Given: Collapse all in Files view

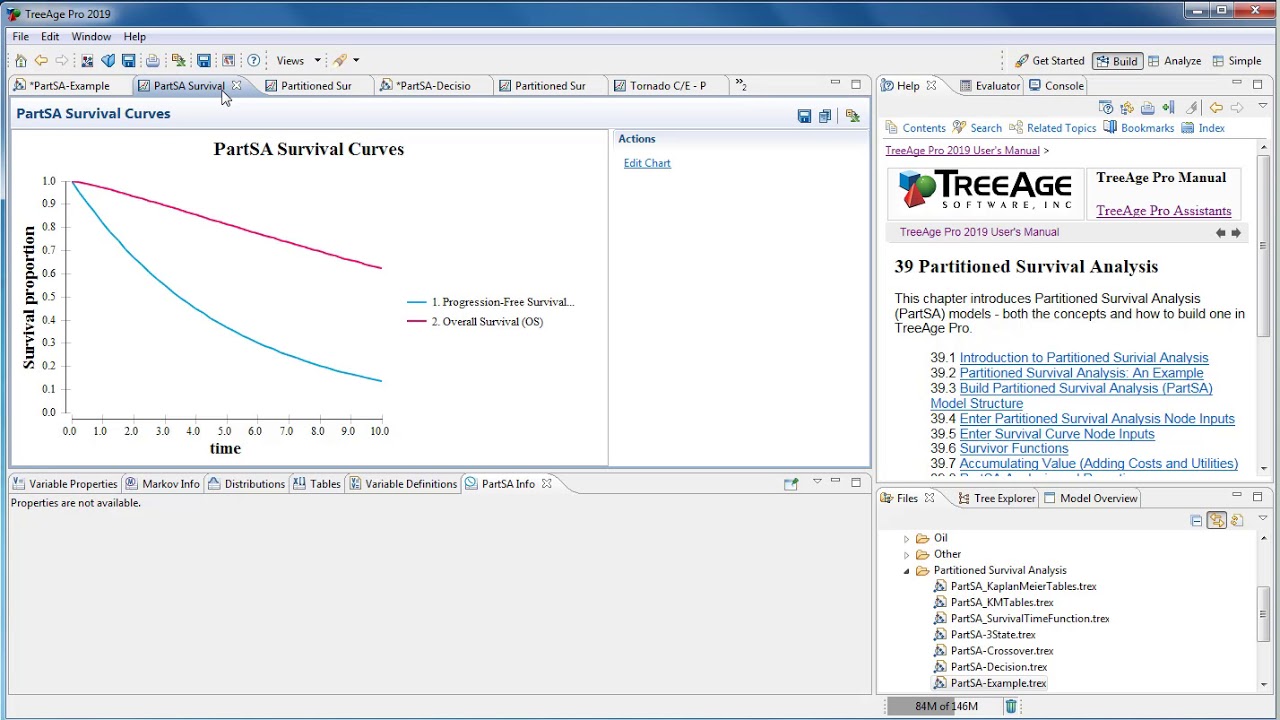Looking at the screenshot, I should [x=1196, y=520].
